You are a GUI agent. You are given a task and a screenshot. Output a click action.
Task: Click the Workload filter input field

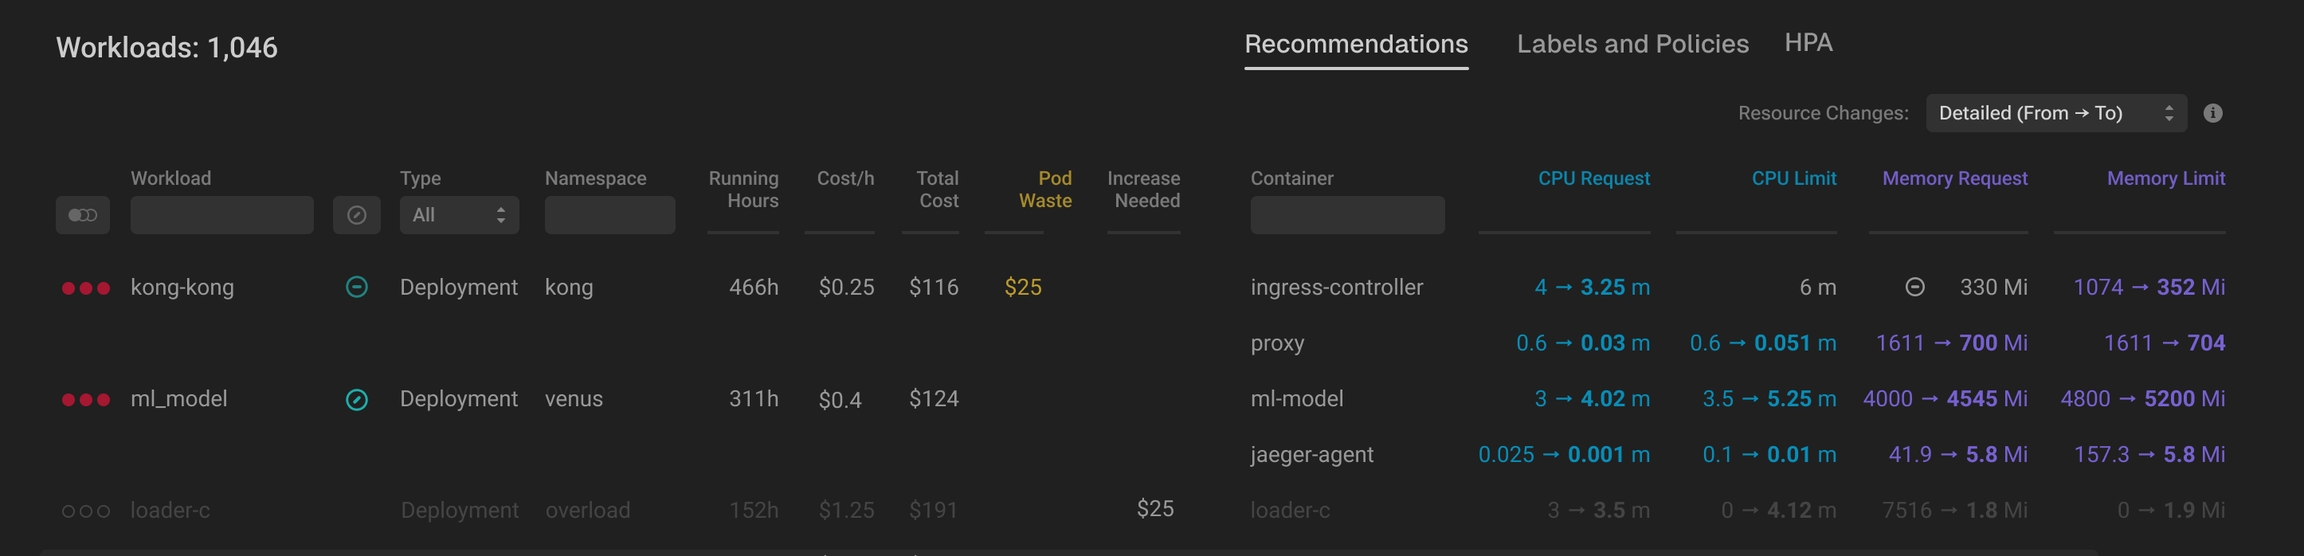pos(222,215)
